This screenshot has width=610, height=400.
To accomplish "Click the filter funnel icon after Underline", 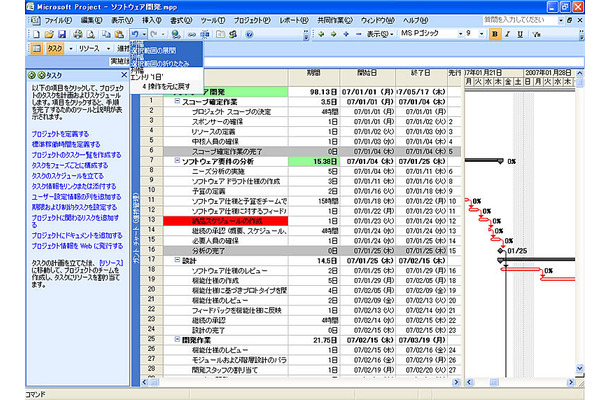I will pos(536,34).
